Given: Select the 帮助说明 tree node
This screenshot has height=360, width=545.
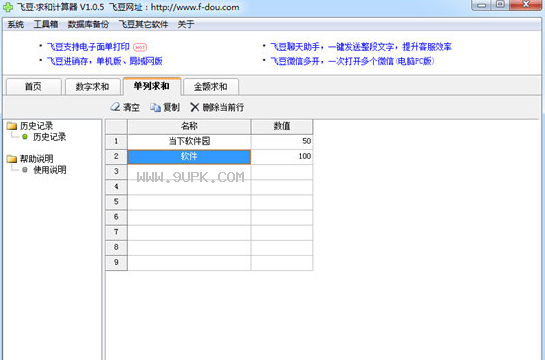Looking at the screenshot, I should 36,159.
